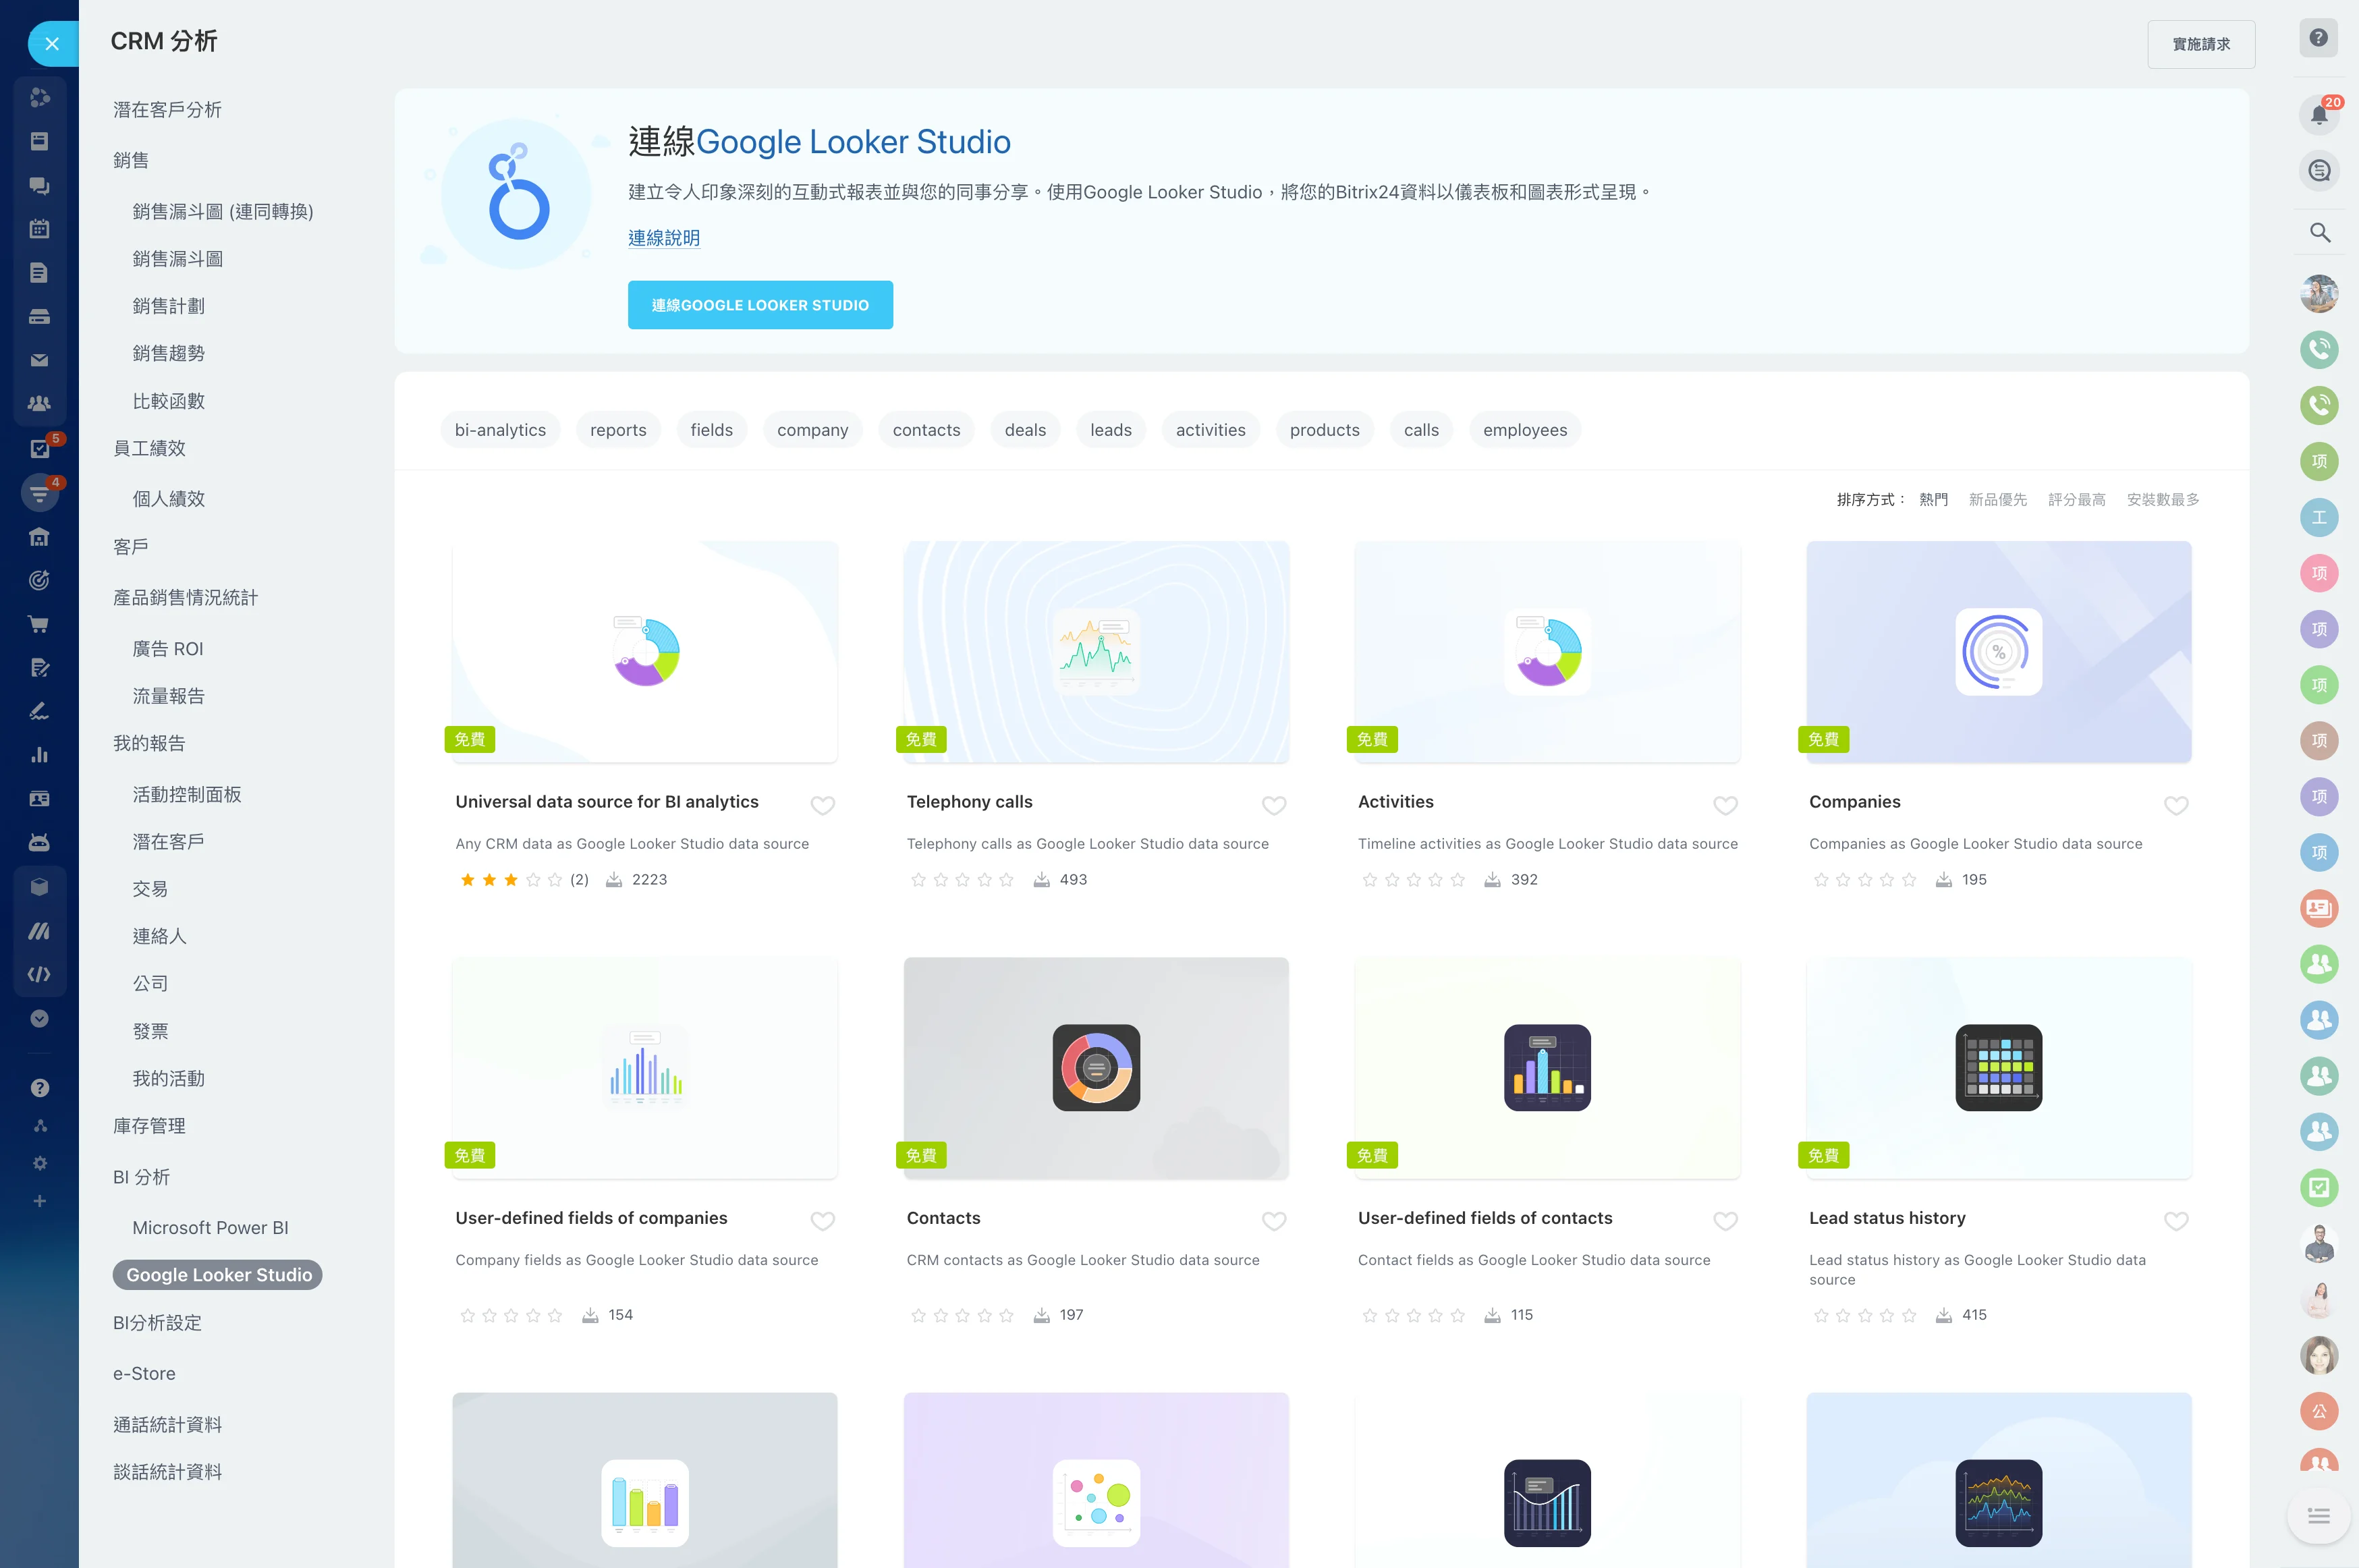Viewport: 2359px width, 1568px height.
Task: Click the help question mark icon
Action: coord(2318,39)
